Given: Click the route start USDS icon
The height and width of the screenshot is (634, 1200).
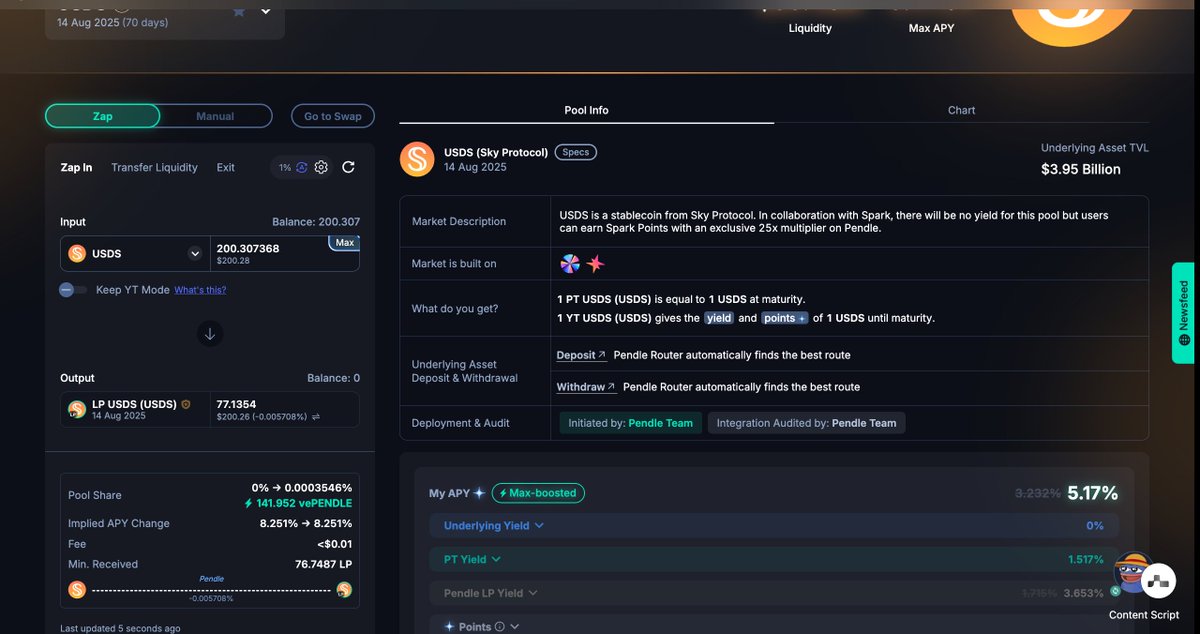Looking at the screenshot, I should coord(77,590).
